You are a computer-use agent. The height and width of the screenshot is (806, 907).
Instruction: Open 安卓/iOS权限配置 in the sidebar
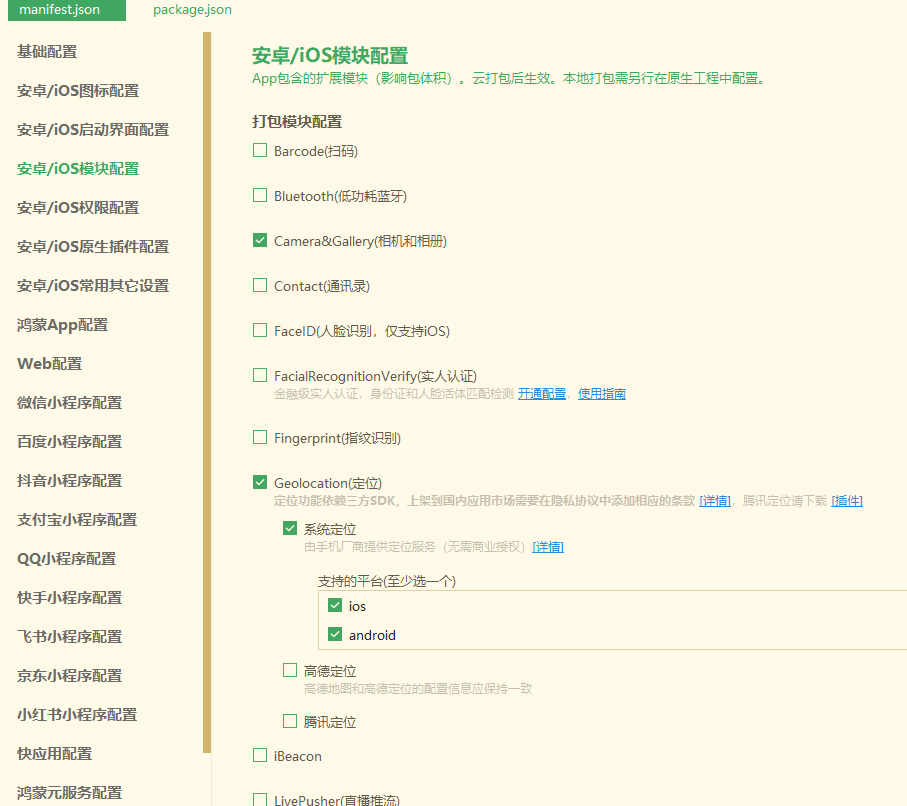pyautogui.click(x=78, y=208)
